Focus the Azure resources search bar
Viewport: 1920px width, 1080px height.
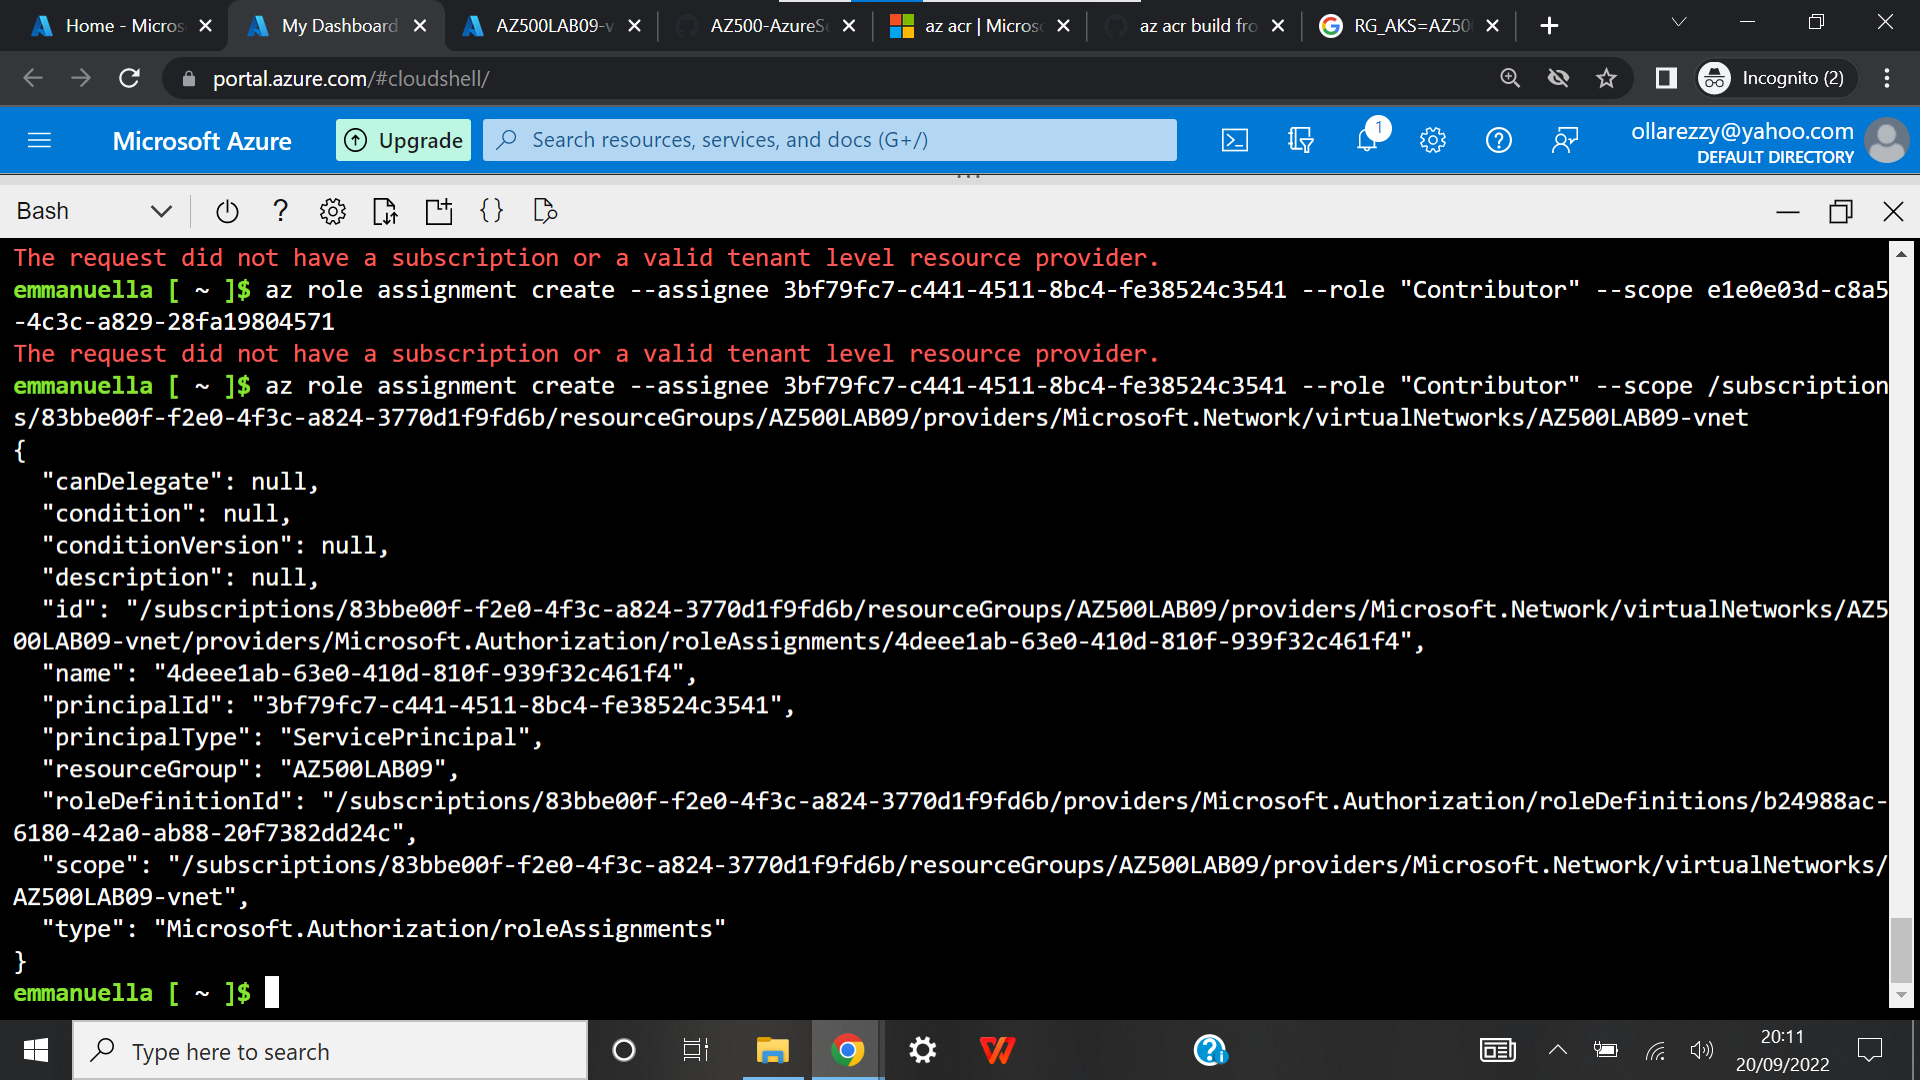click(828, 140)
